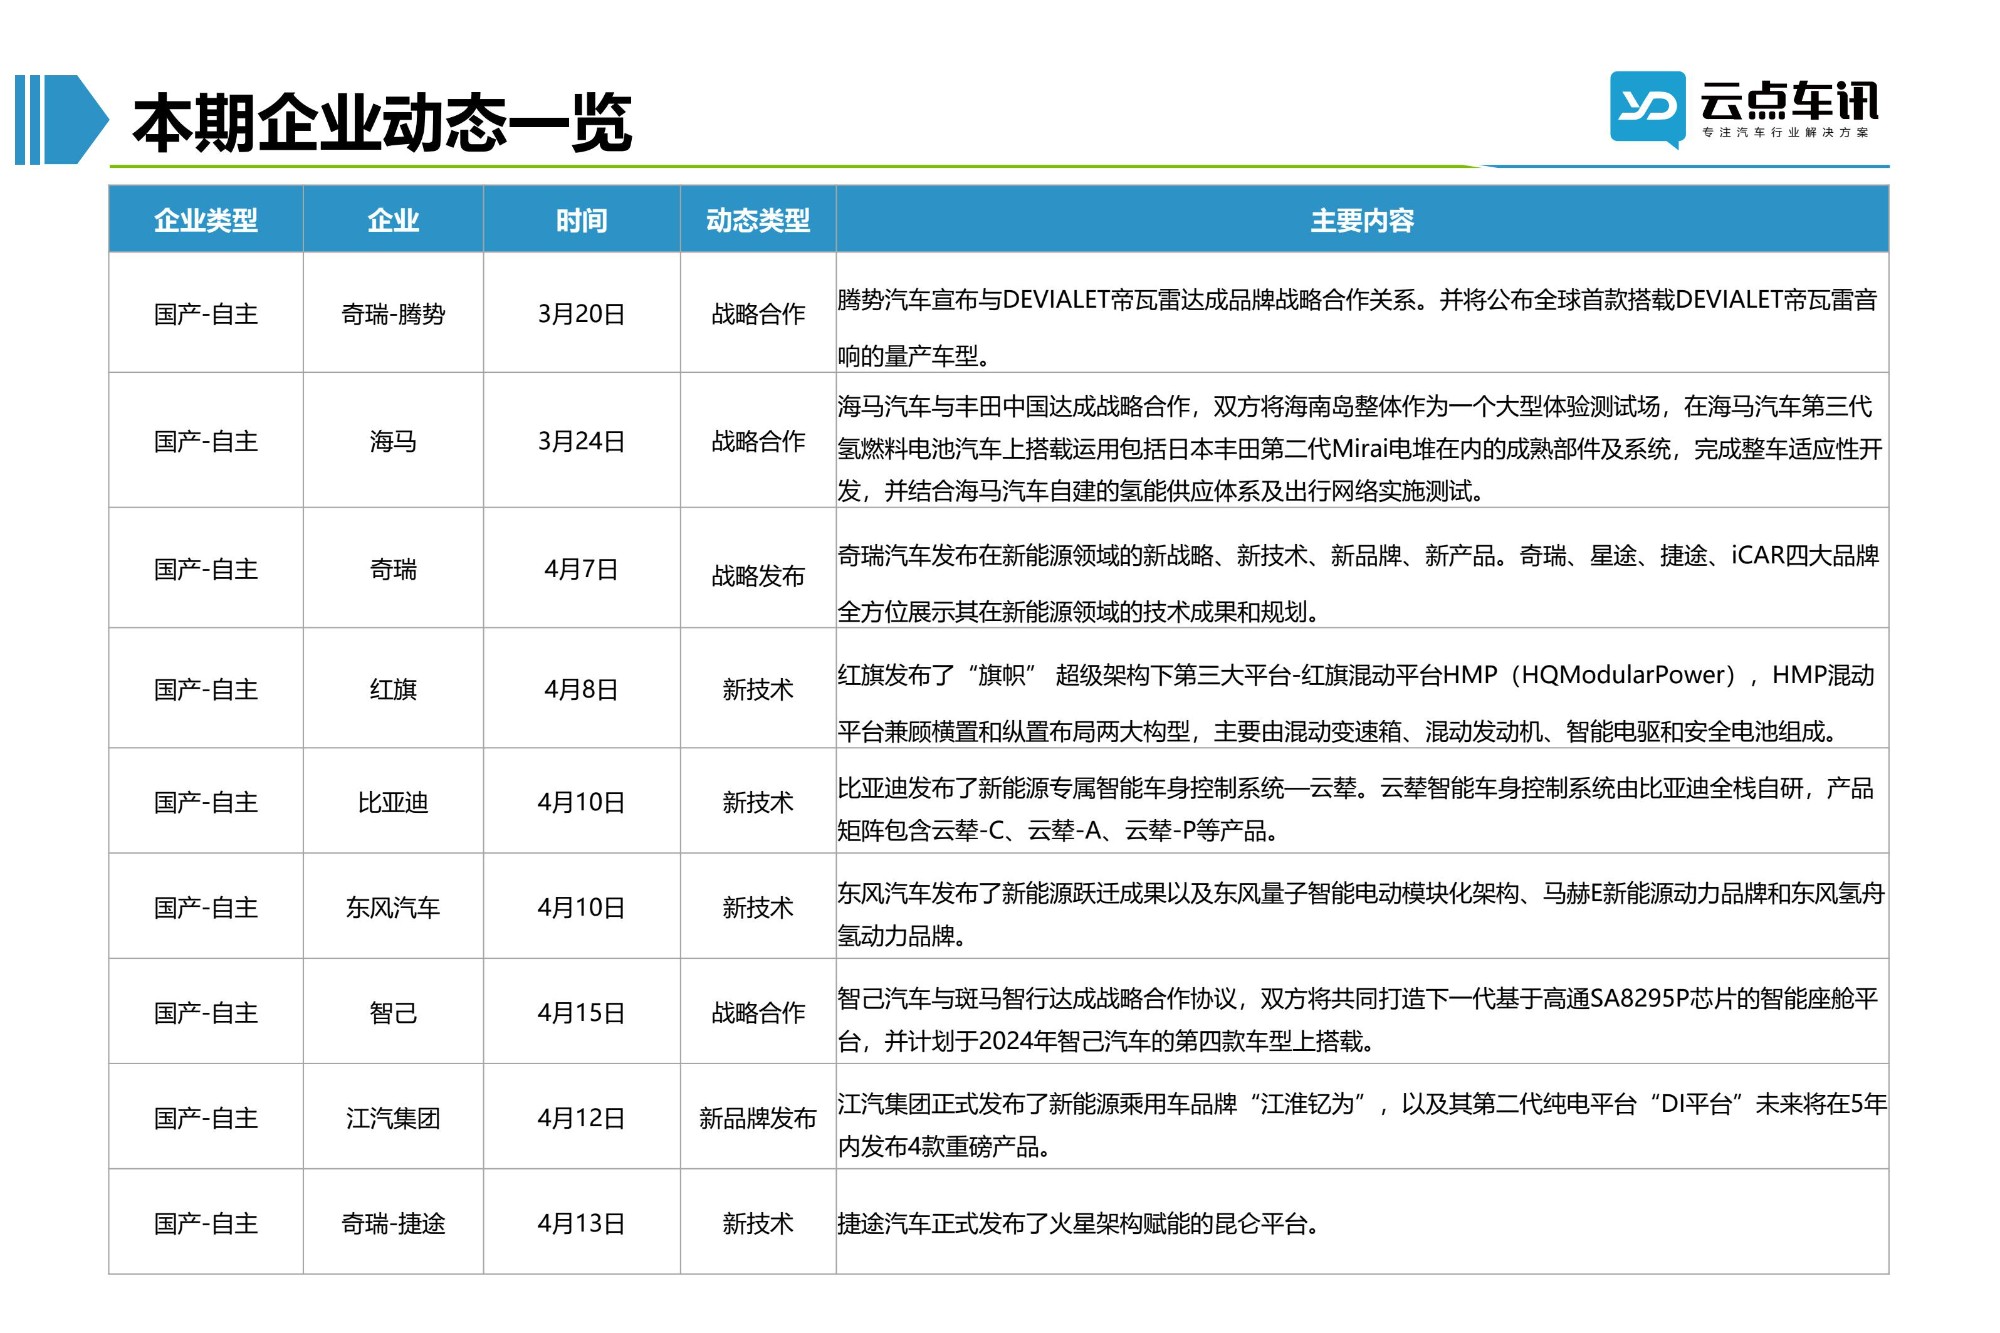
Task: Select the 3月20日 date cell
Action: [x=582, y=314]
